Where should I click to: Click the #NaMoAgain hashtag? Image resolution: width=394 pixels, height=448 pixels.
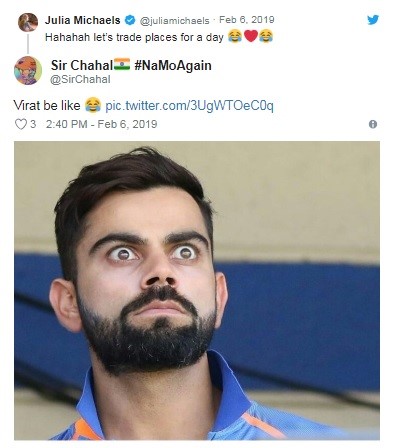[173, 65]
